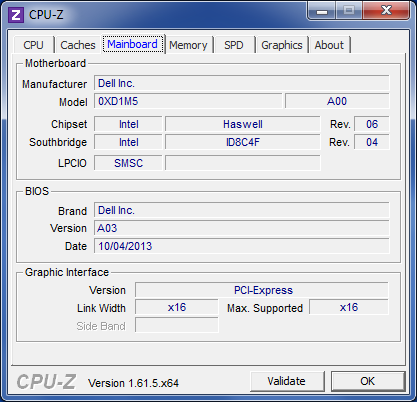This screenshot has height=402, width=417.
Task: Click the PCI-Express version field
Action: click(x=262, y=290)
